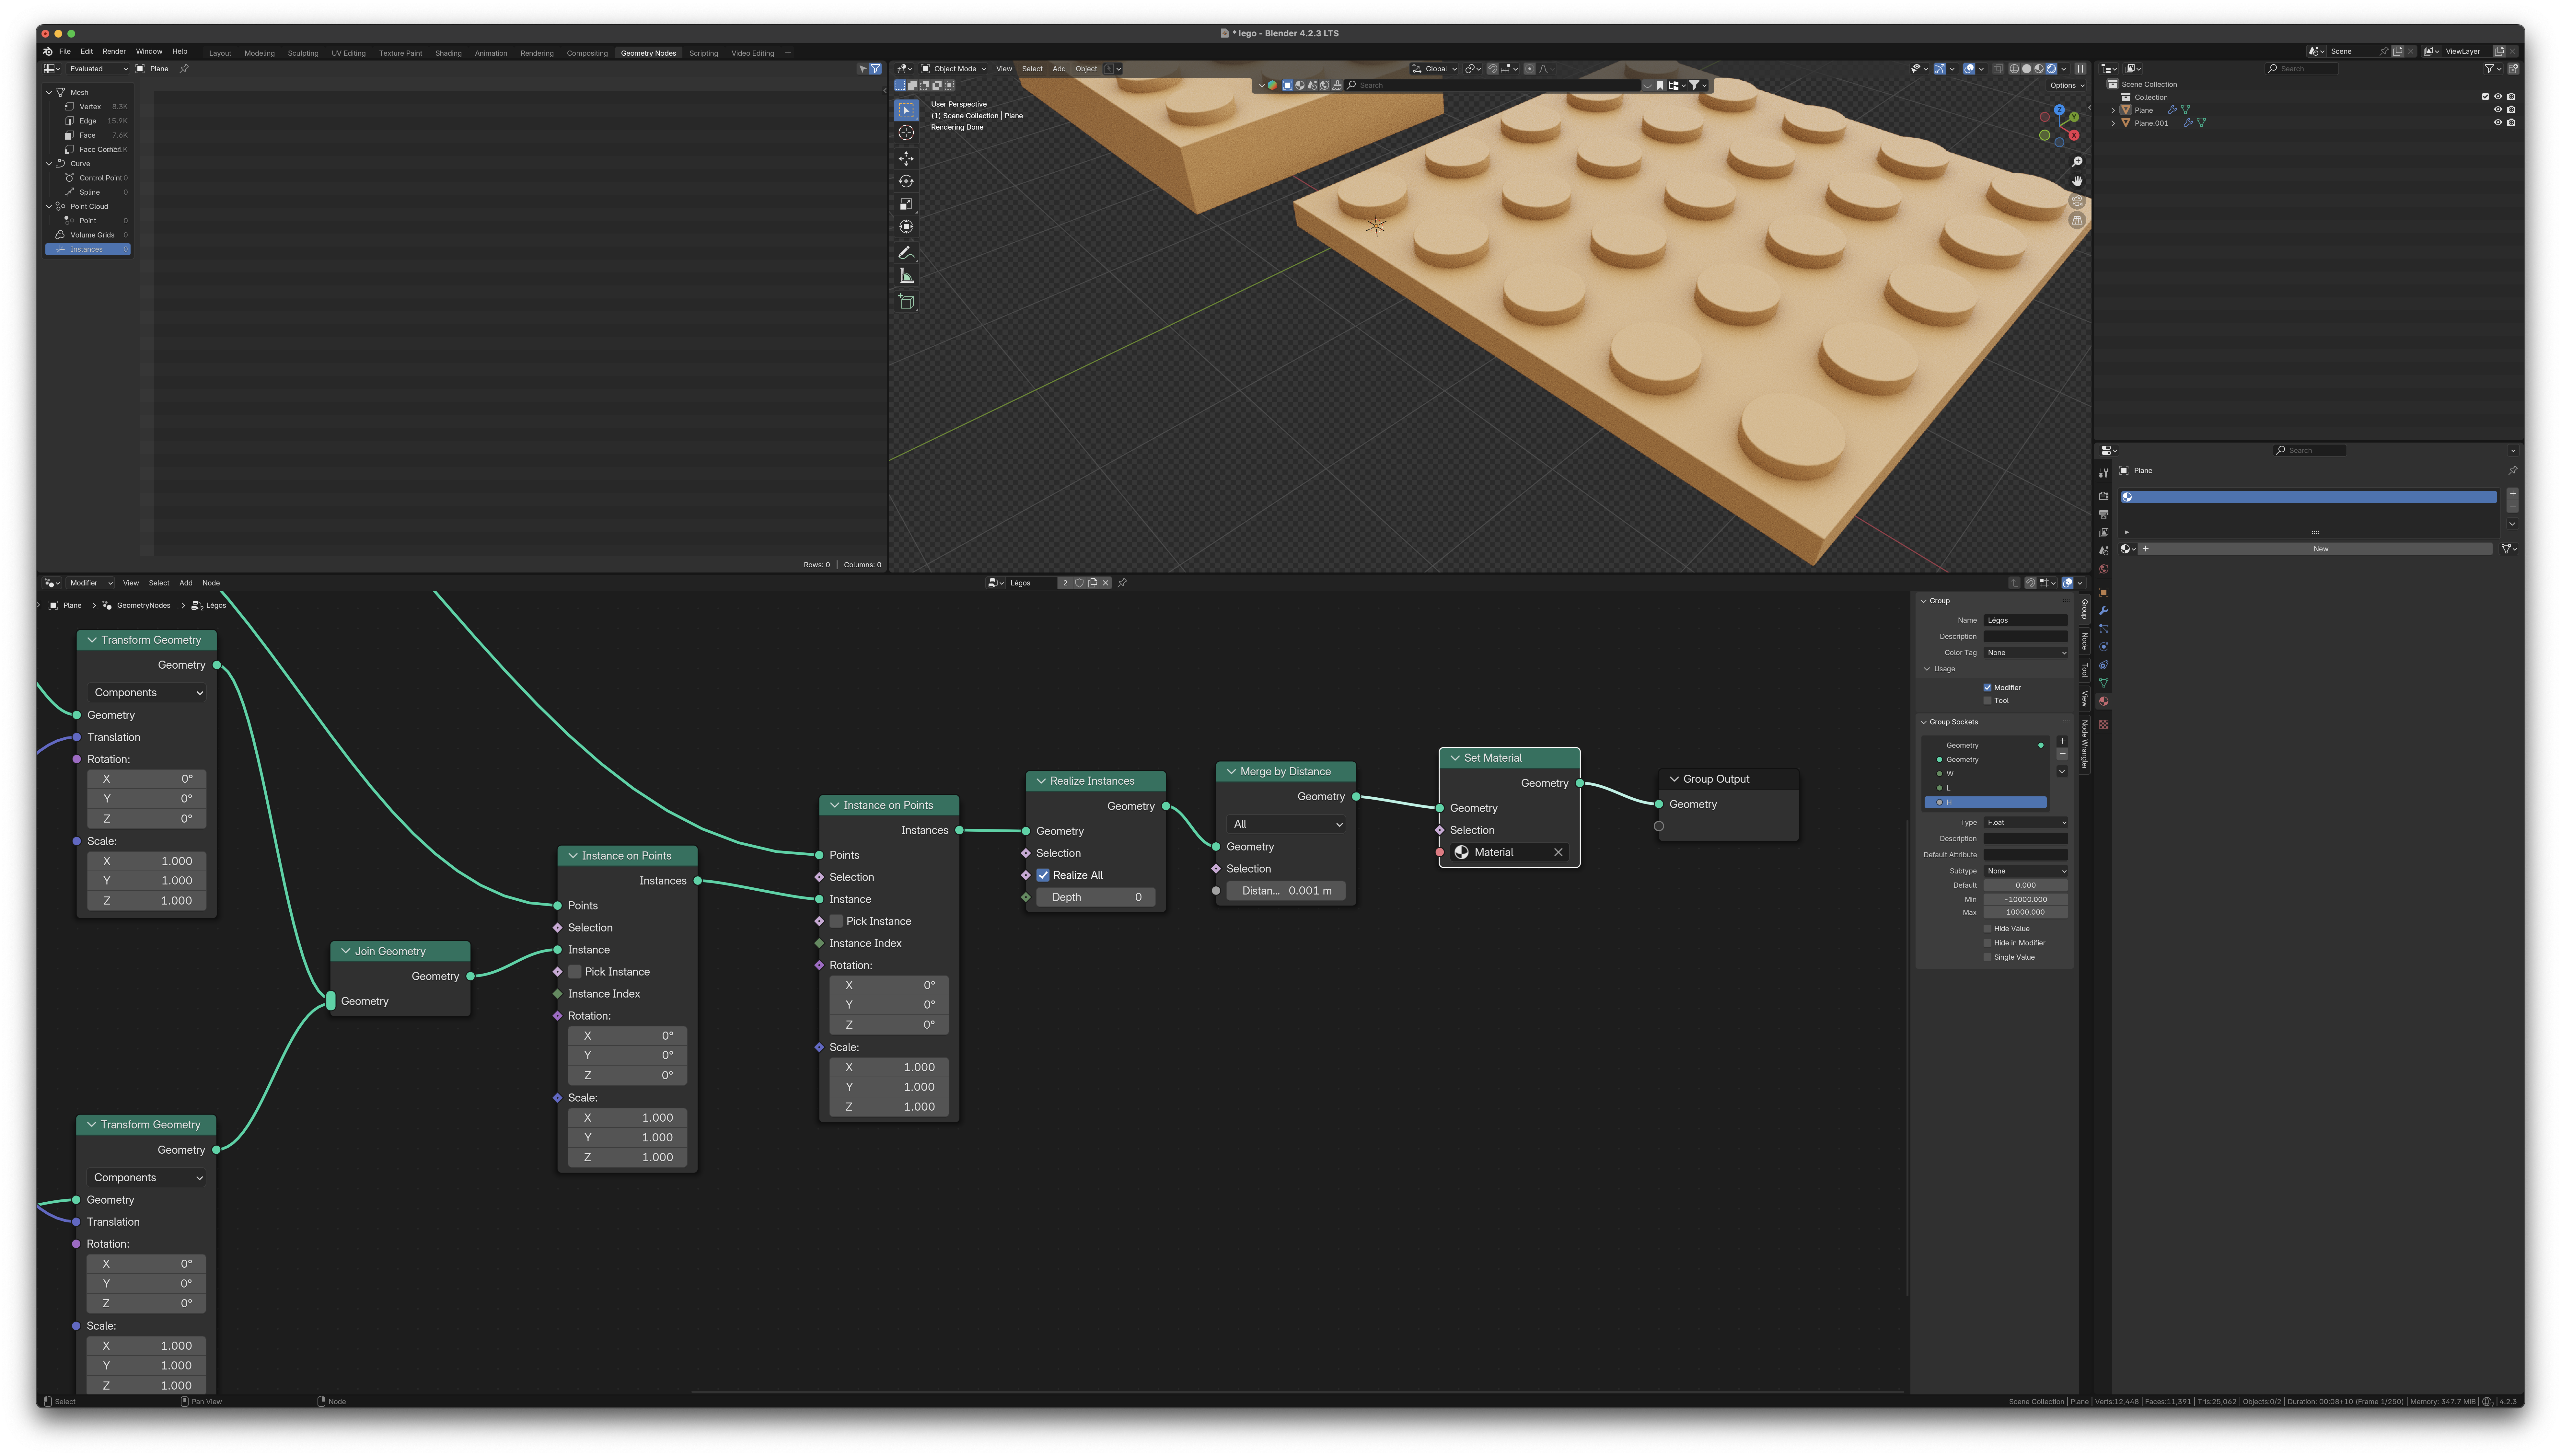
Task: Uncheck Realize All in Realize Instances node
Action: [1043, 875]
